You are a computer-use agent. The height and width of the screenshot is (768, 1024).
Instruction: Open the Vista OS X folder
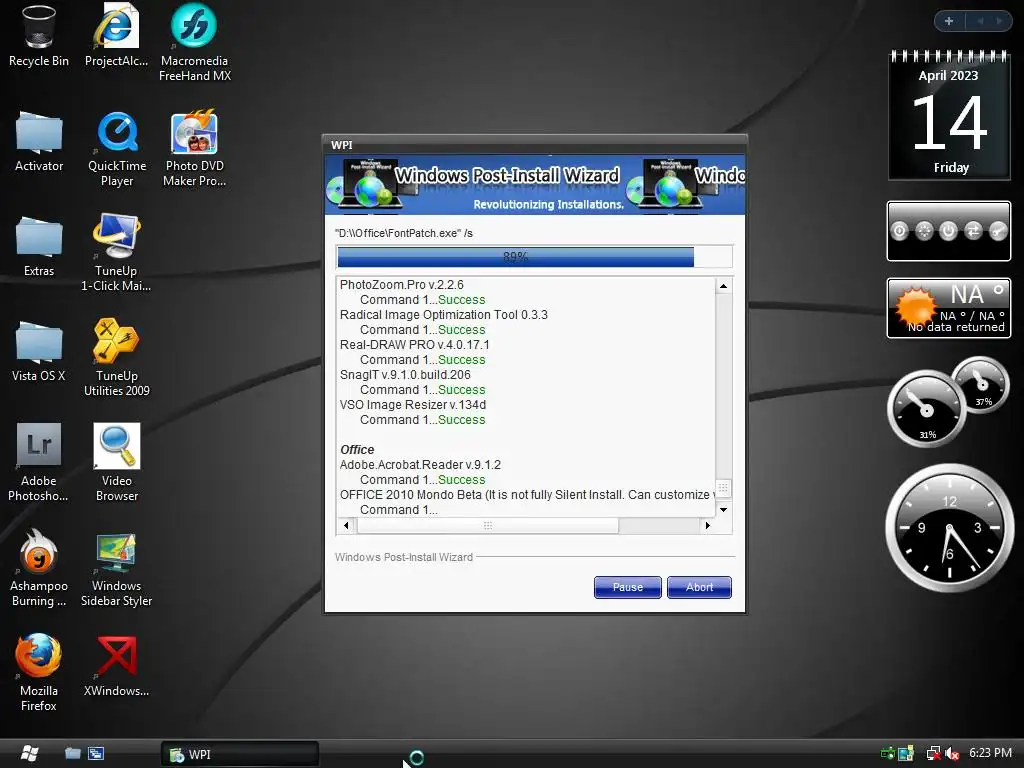(39, 352)
